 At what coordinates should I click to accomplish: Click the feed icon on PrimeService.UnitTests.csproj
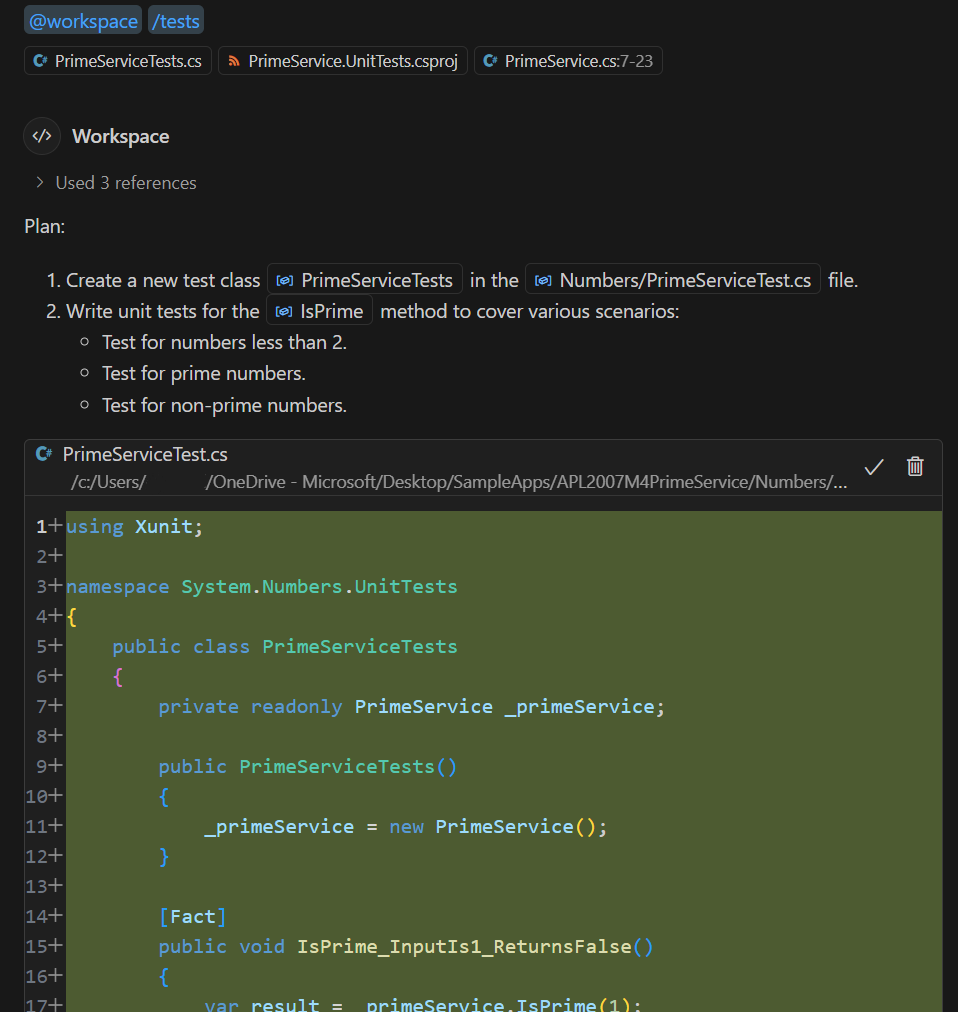234,60
